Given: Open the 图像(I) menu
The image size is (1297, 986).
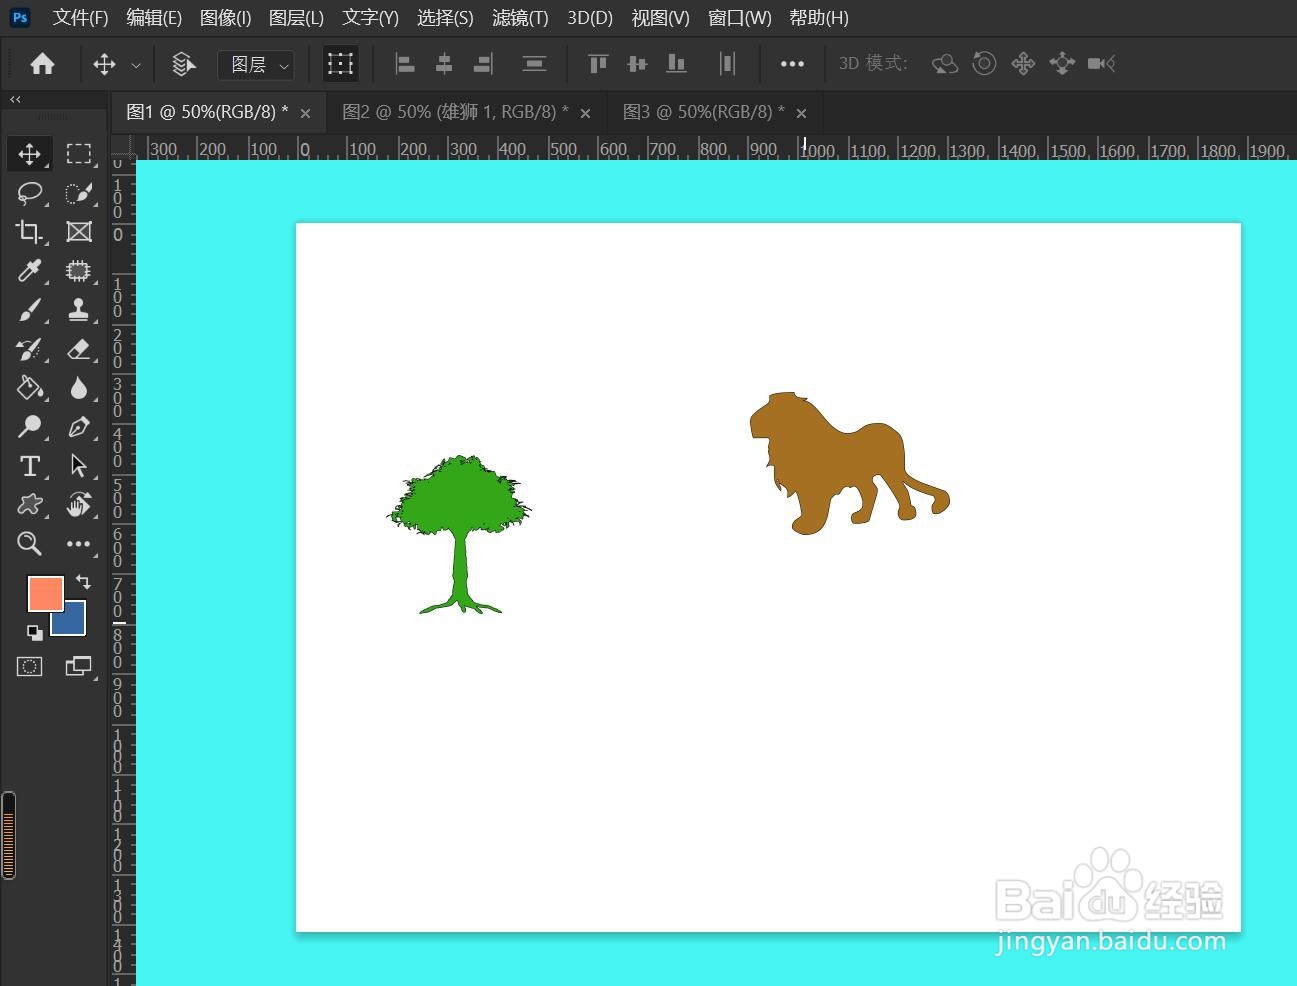Looking at the screenshot, I should 225,18.
